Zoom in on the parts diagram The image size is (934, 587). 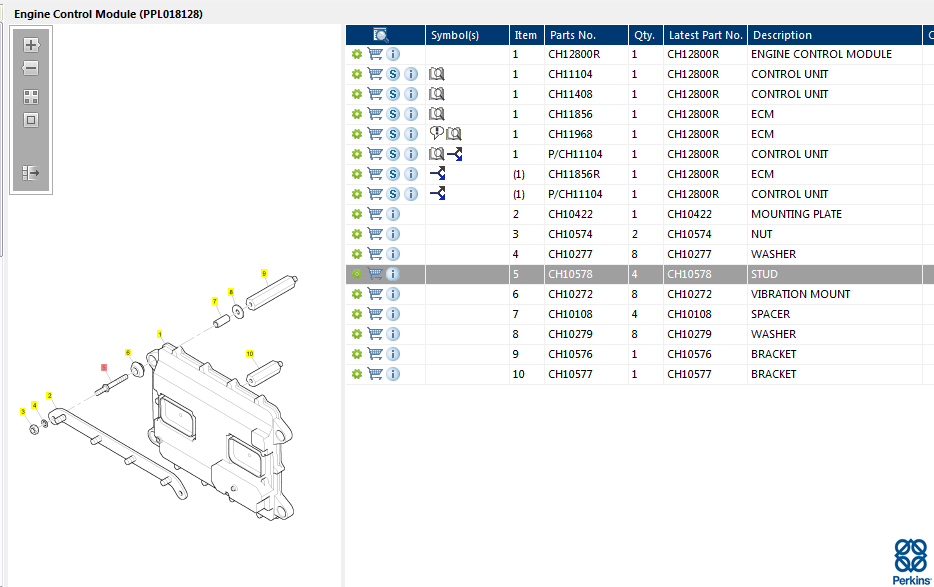click(31, 45)
